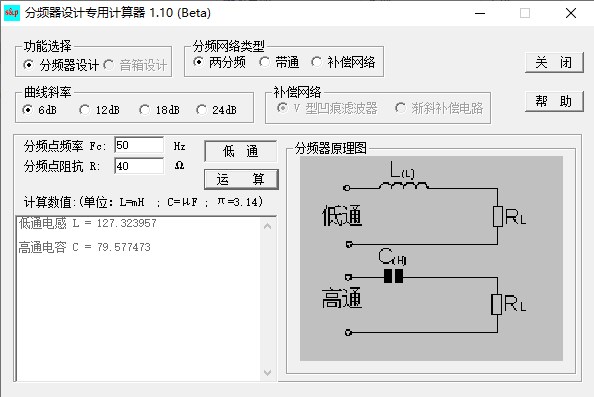Viewport: 594px width, 397px height.
Task: Click the 分频点频率 Fc label
Action: [65, 146]
